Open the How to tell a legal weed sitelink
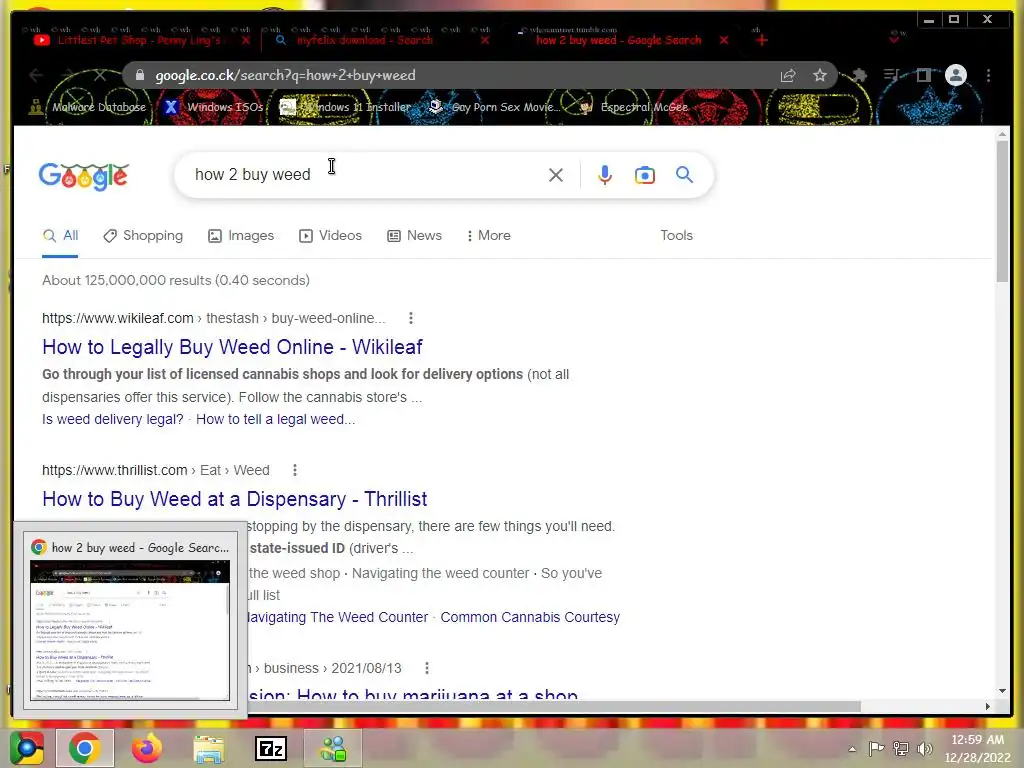 point(276,419)
